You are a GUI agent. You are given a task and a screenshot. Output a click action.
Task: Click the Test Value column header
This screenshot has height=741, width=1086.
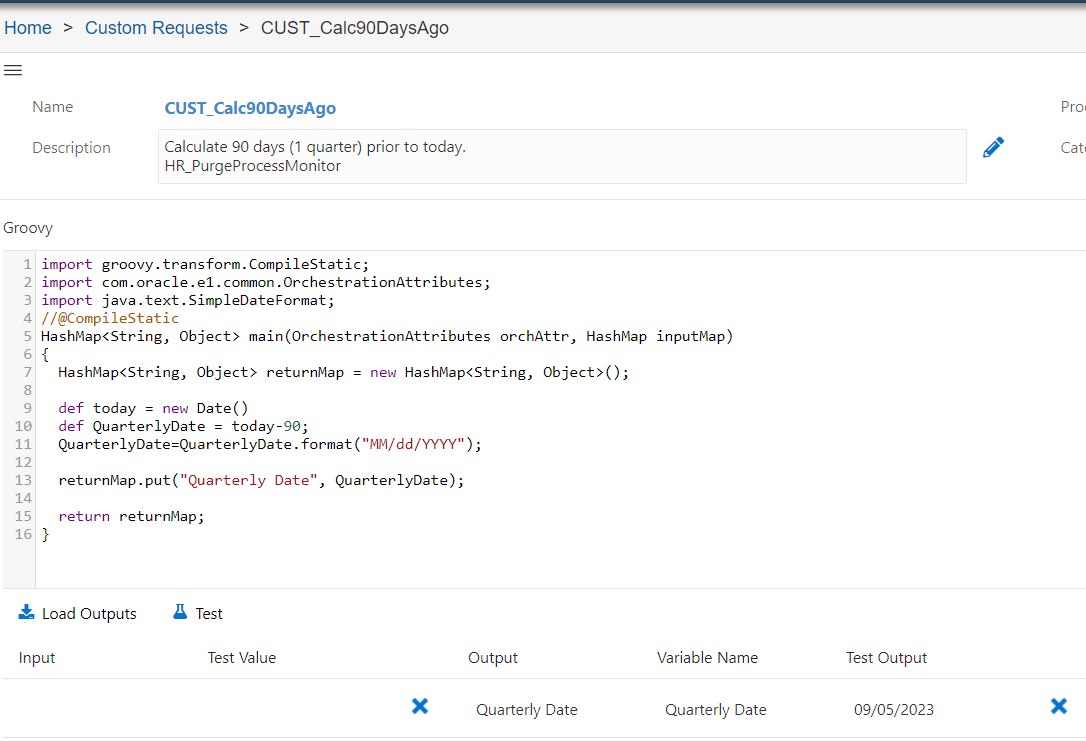pyautogui.click(x=242, y=658)
